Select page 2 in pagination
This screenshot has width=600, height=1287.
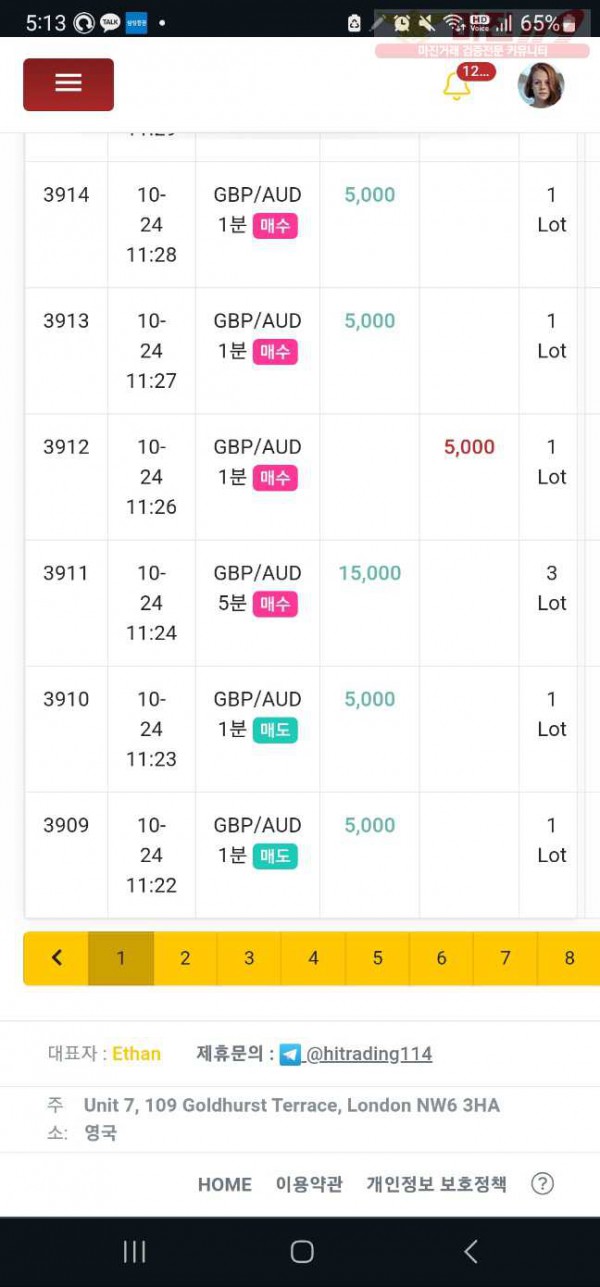(x=185, y=958)
